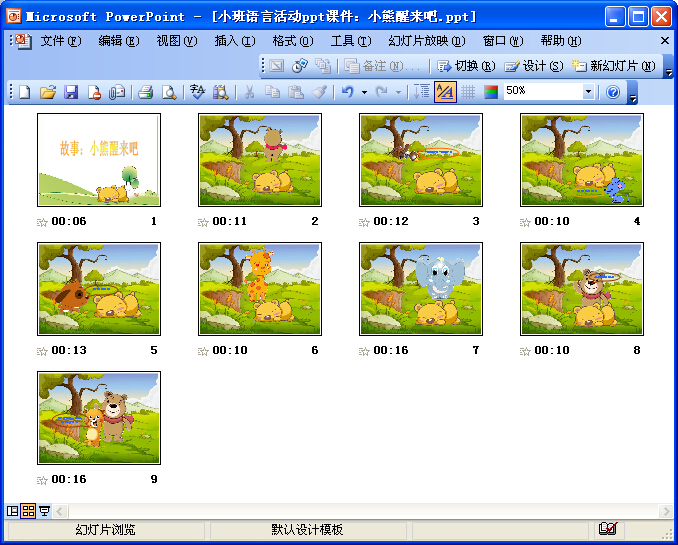Click the PowerPoint document icon in menu bar
The image size is (678, 545).
[23, 41]
